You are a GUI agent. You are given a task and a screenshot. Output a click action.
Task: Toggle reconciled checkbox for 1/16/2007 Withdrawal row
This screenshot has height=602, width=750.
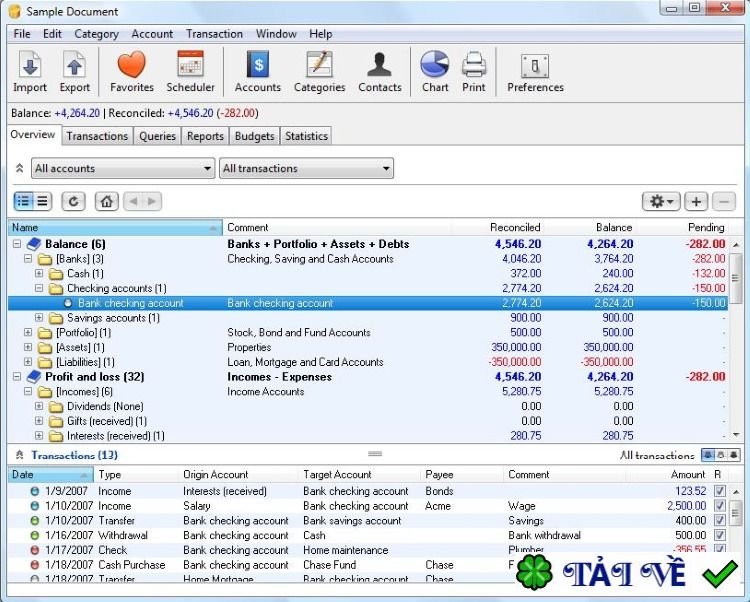pos(720,536)
